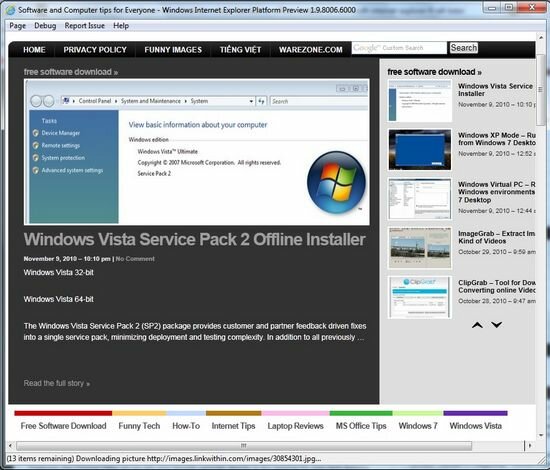550x470 pixels.
Task: Open Laptop Reviews category
Action: coord(295,426)
